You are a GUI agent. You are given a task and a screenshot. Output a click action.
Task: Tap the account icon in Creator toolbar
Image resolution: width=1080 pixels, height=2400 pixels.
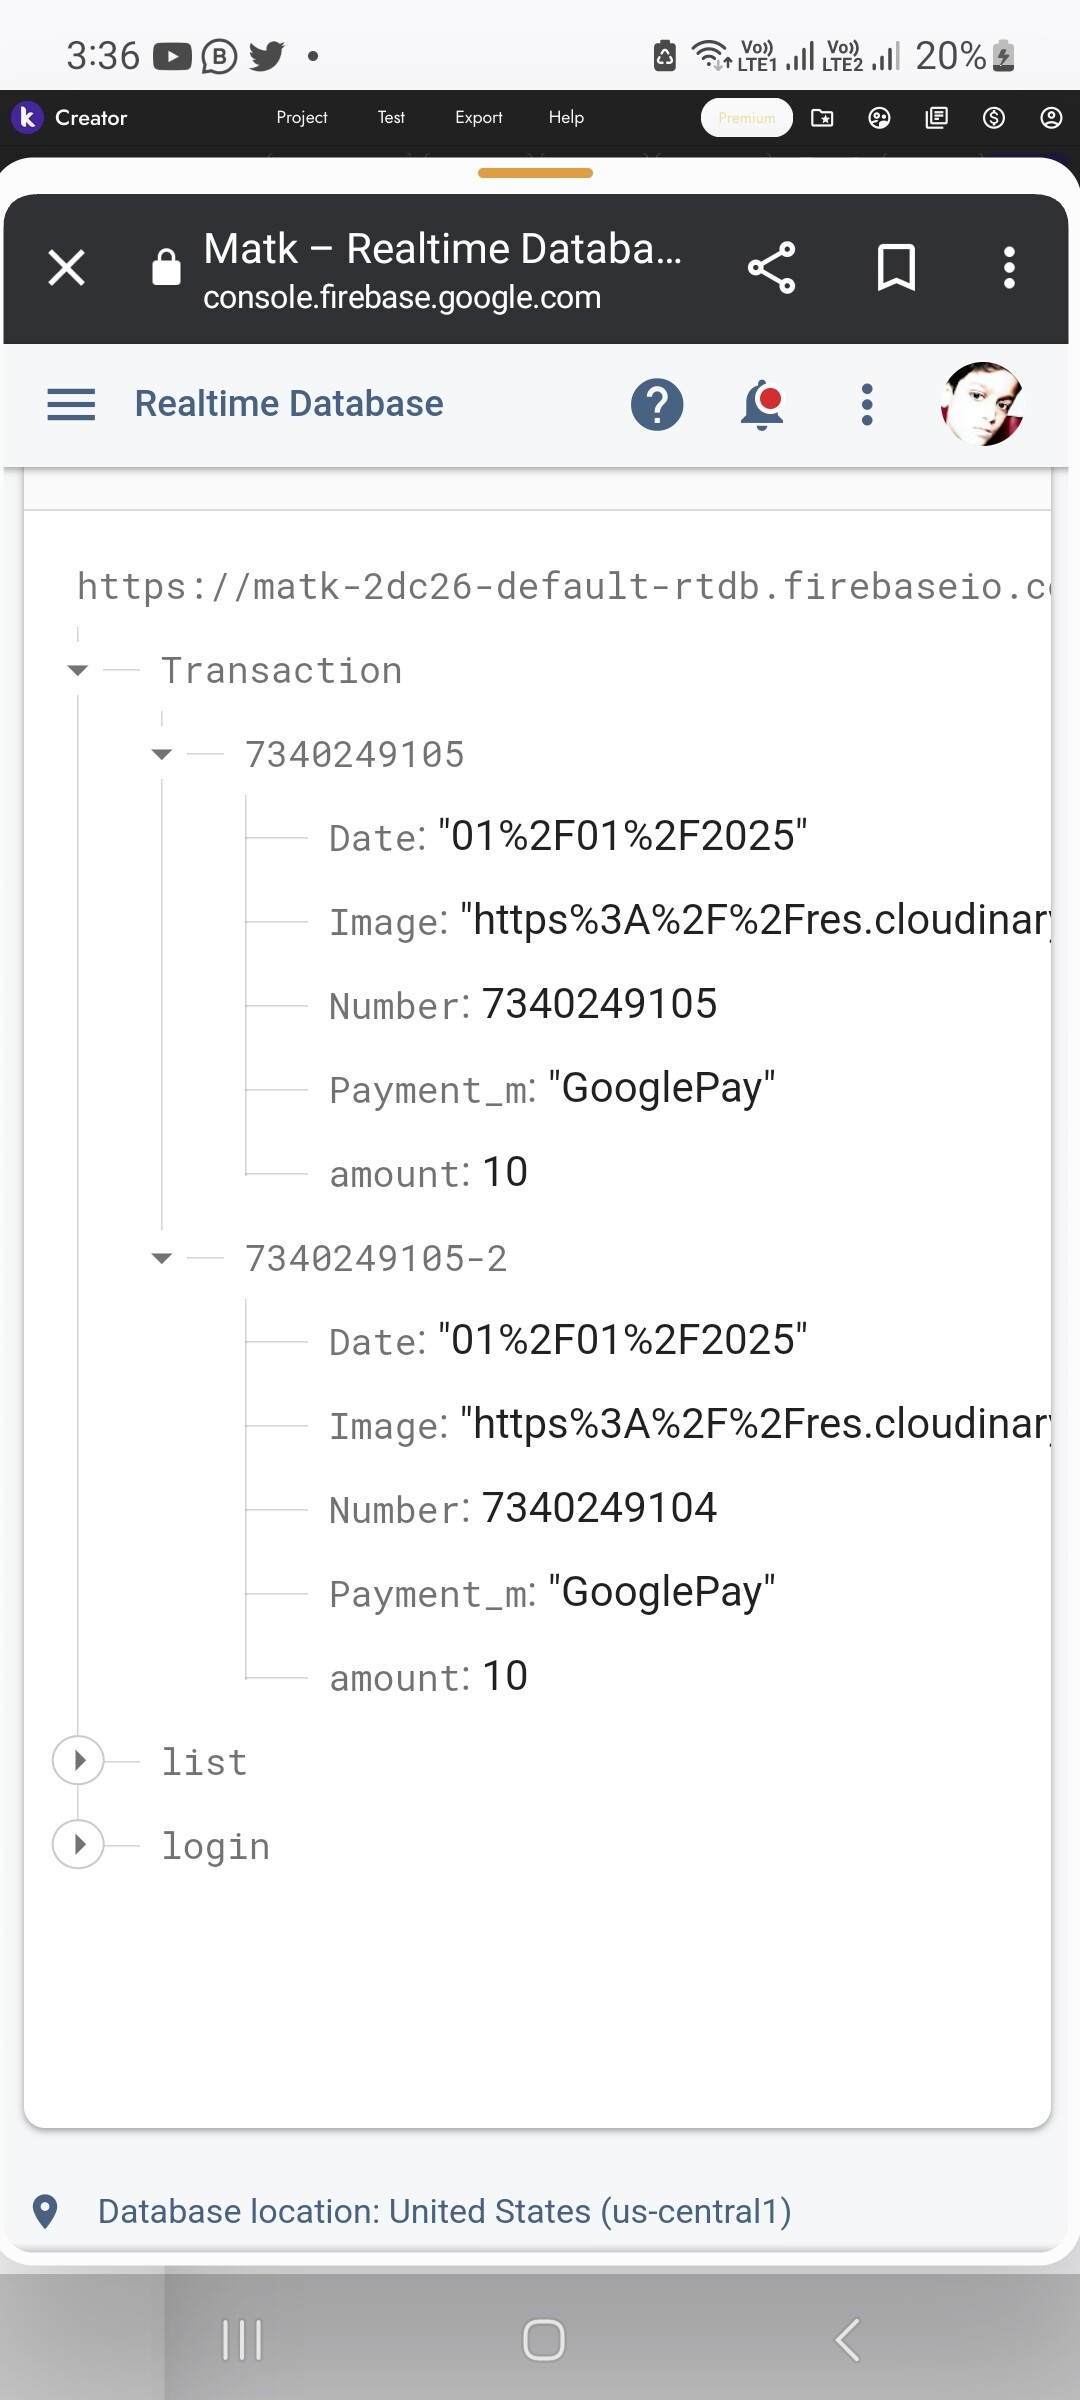point(1051,117)
